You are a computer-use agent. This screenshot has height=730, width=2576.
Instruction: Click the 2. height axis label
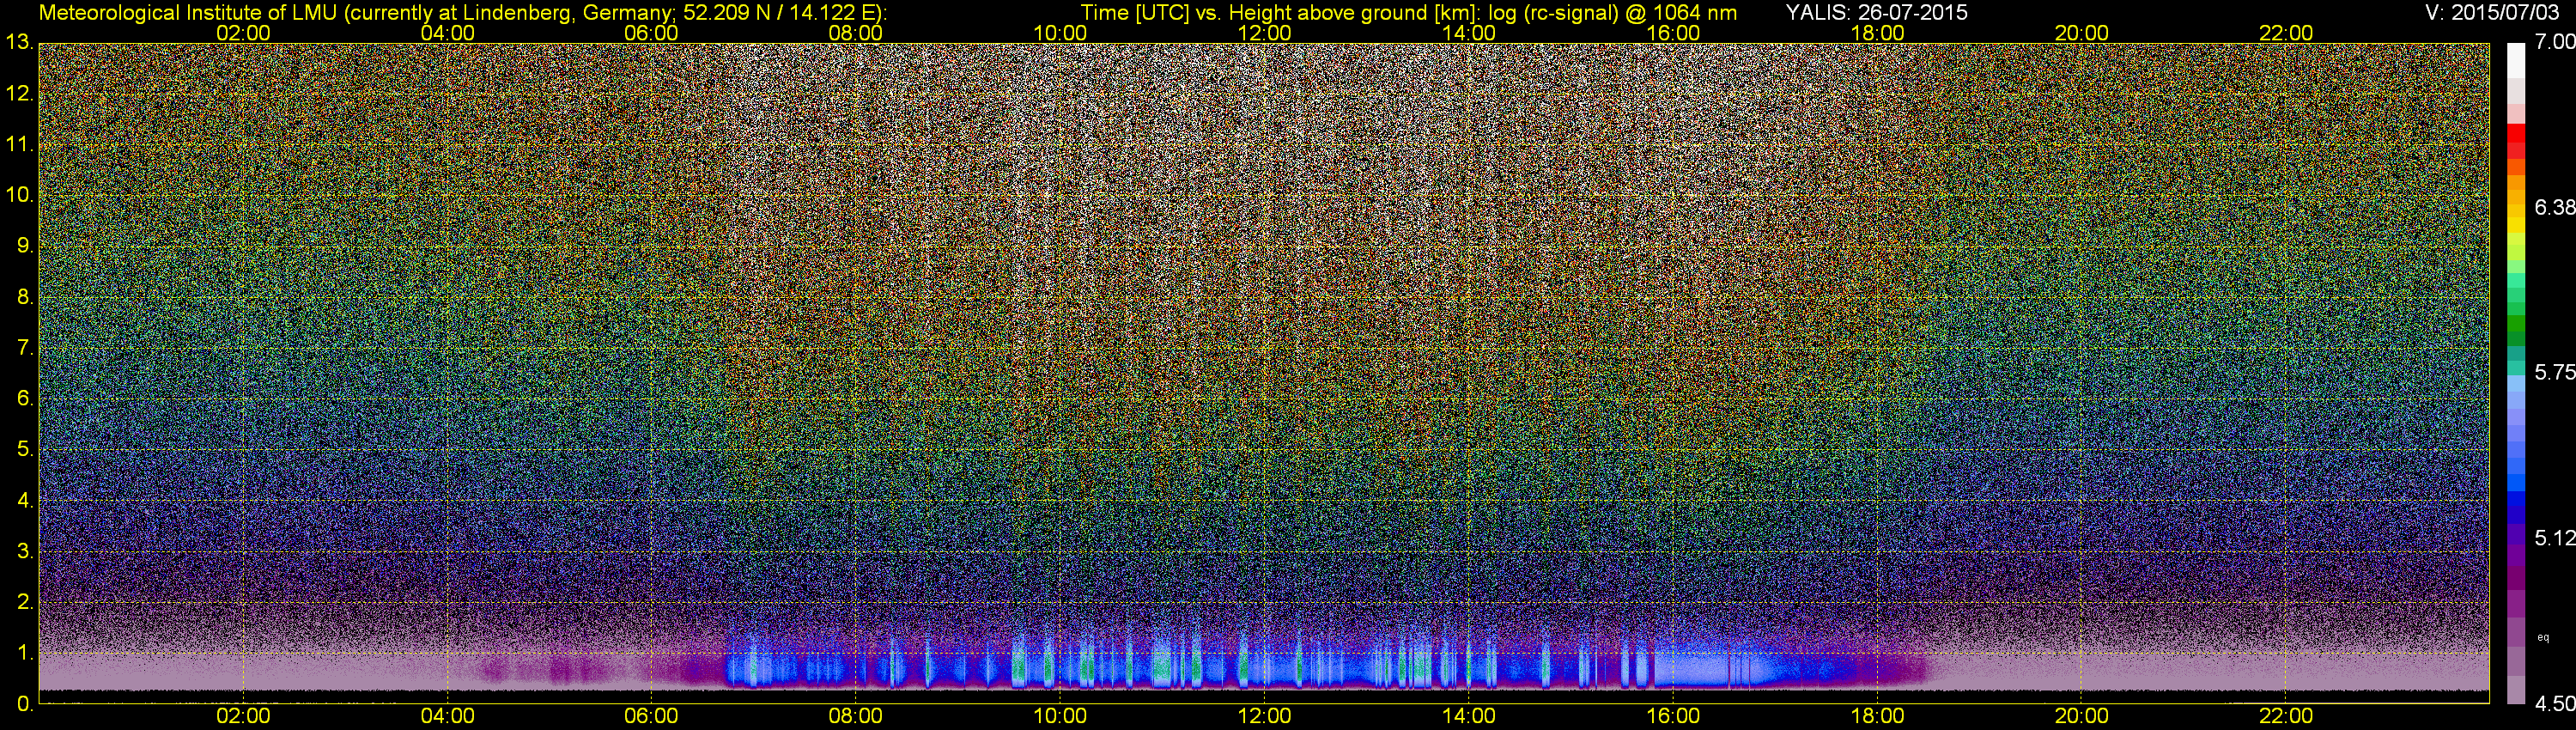tap(25, 602)
